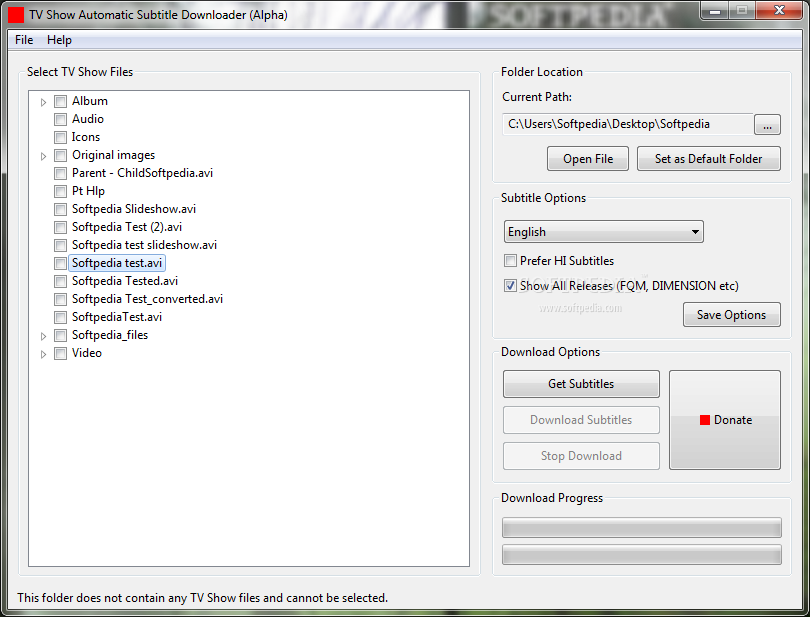The height and width of the screenshot is (617, 810).
Task: Click the Open File button
Action: (x=588, y=159)
